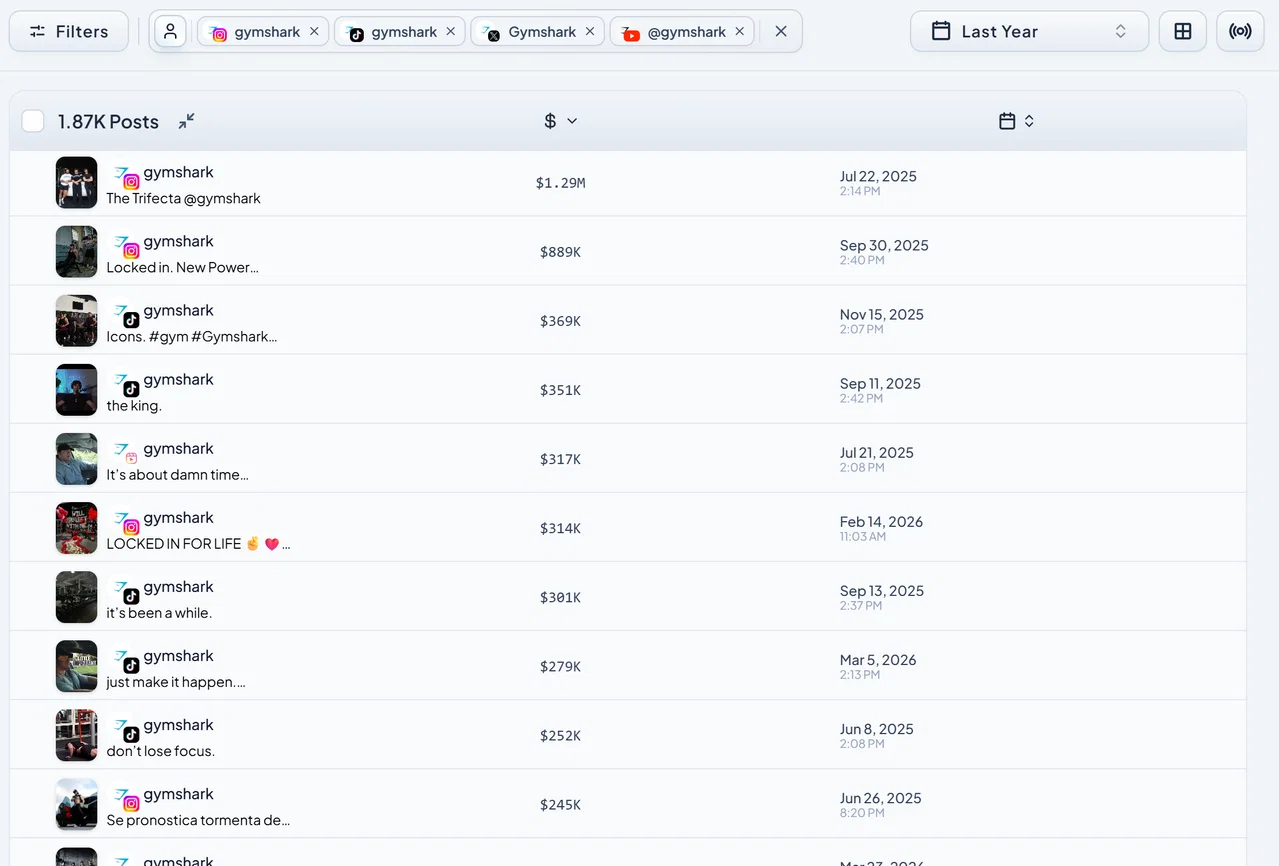Click Instagram icon on Se pronostica tormenta row
The image size is (1279, 866).
(x=131, y=803)
